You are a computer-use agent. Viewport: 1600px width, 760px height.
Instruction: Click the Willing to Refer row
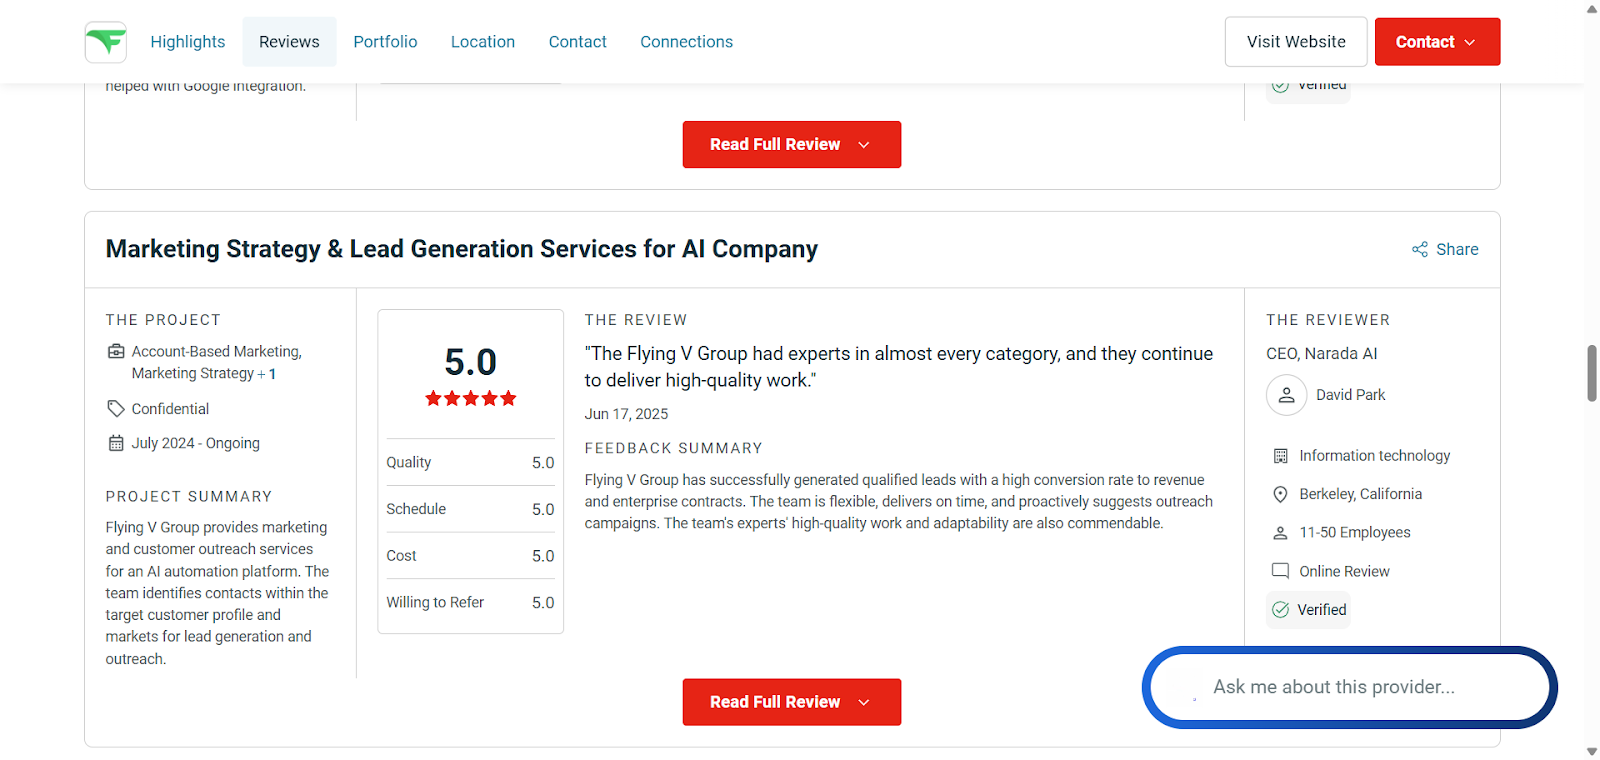point(471,602)
